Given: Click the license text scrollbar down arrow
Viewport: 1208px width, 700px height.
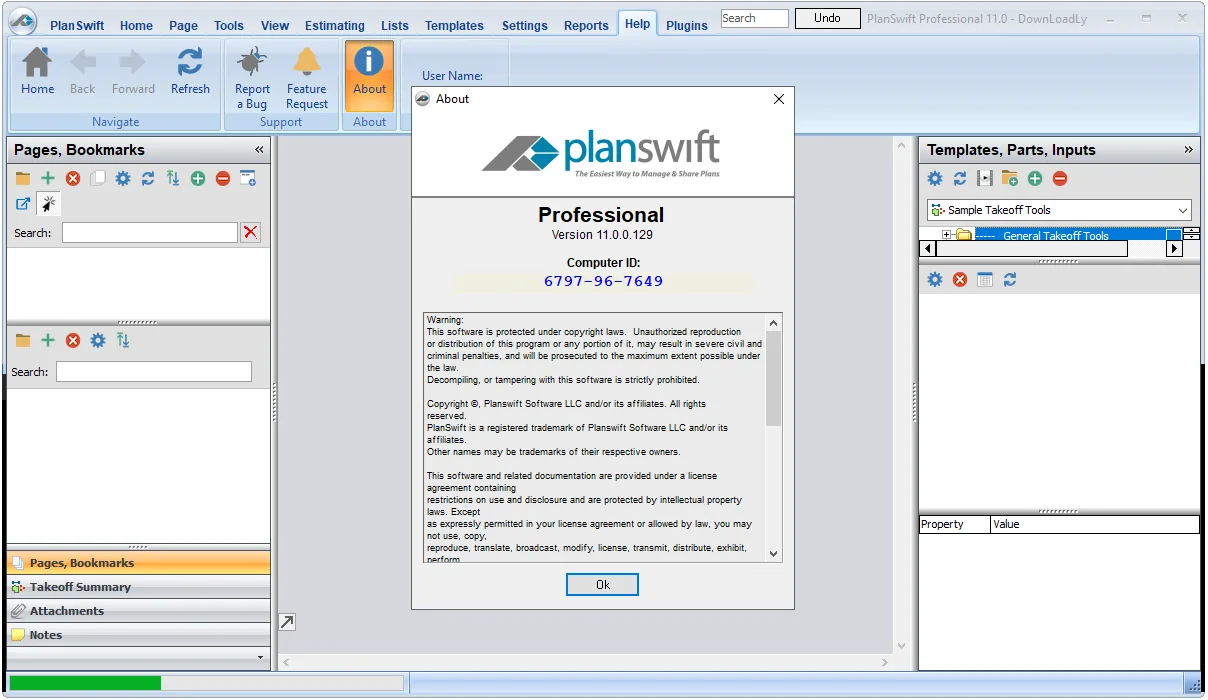Looking at the screenshot, I should pos(774,553).
